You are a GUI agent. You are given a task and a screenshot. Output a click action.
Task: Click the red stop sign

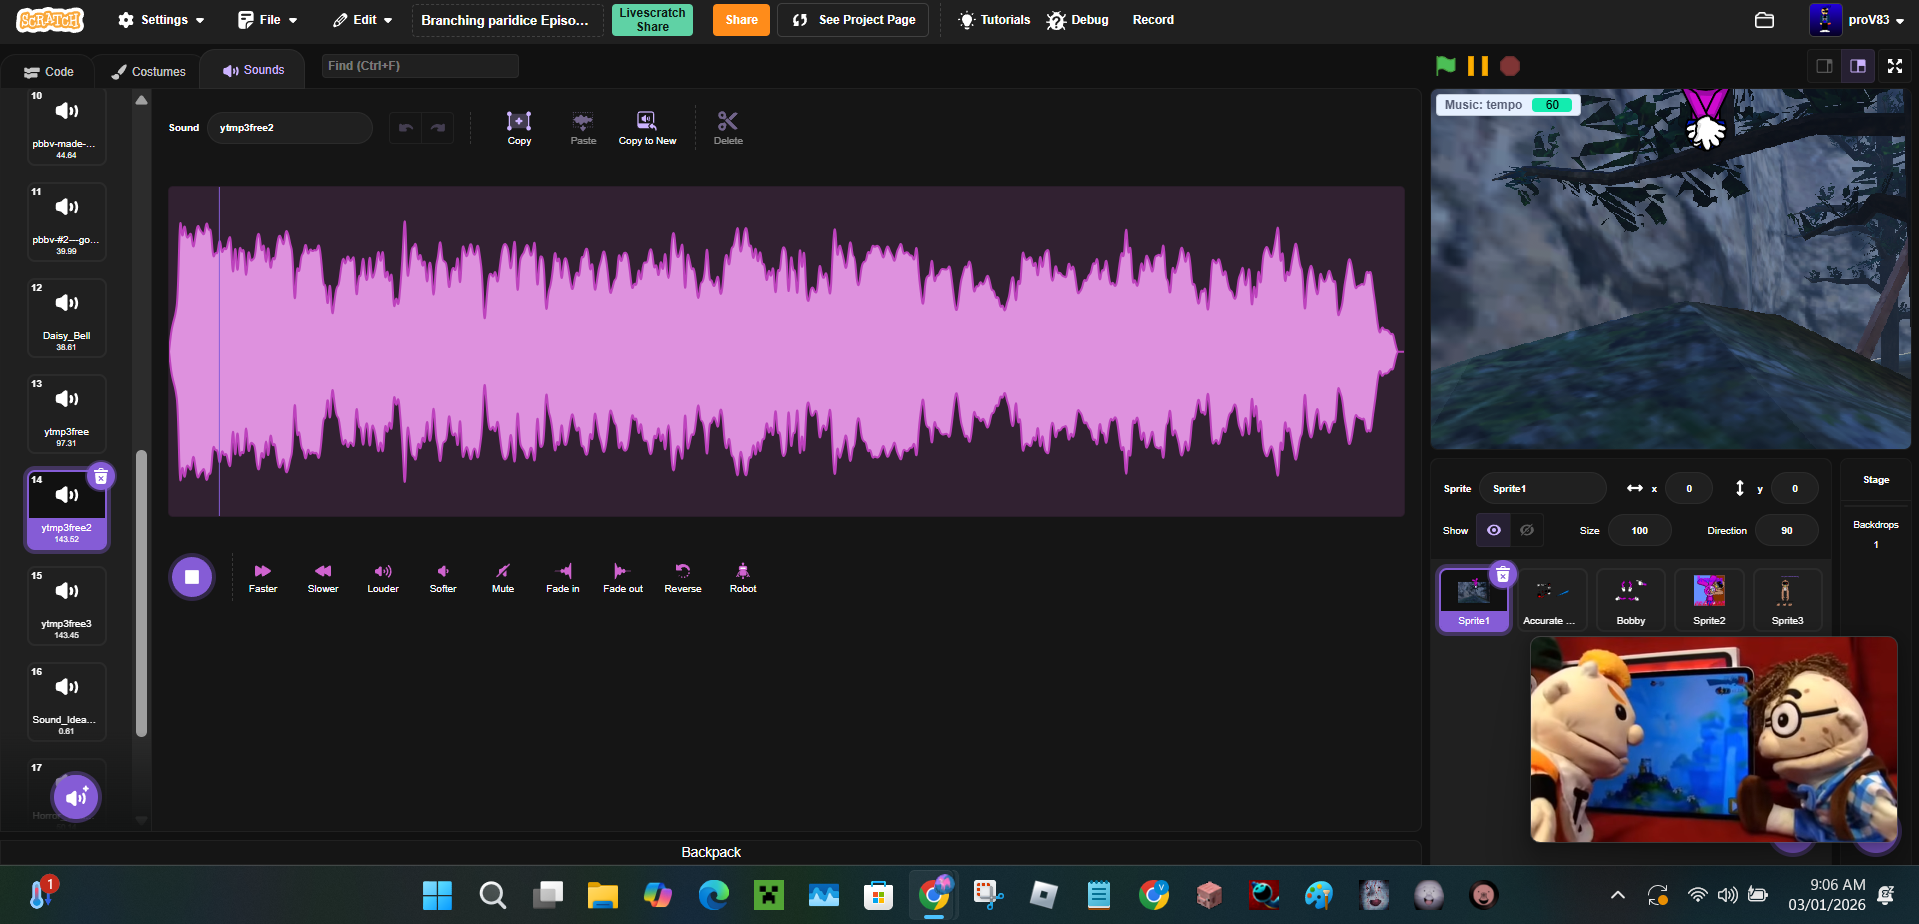(x=1510, y=66)
